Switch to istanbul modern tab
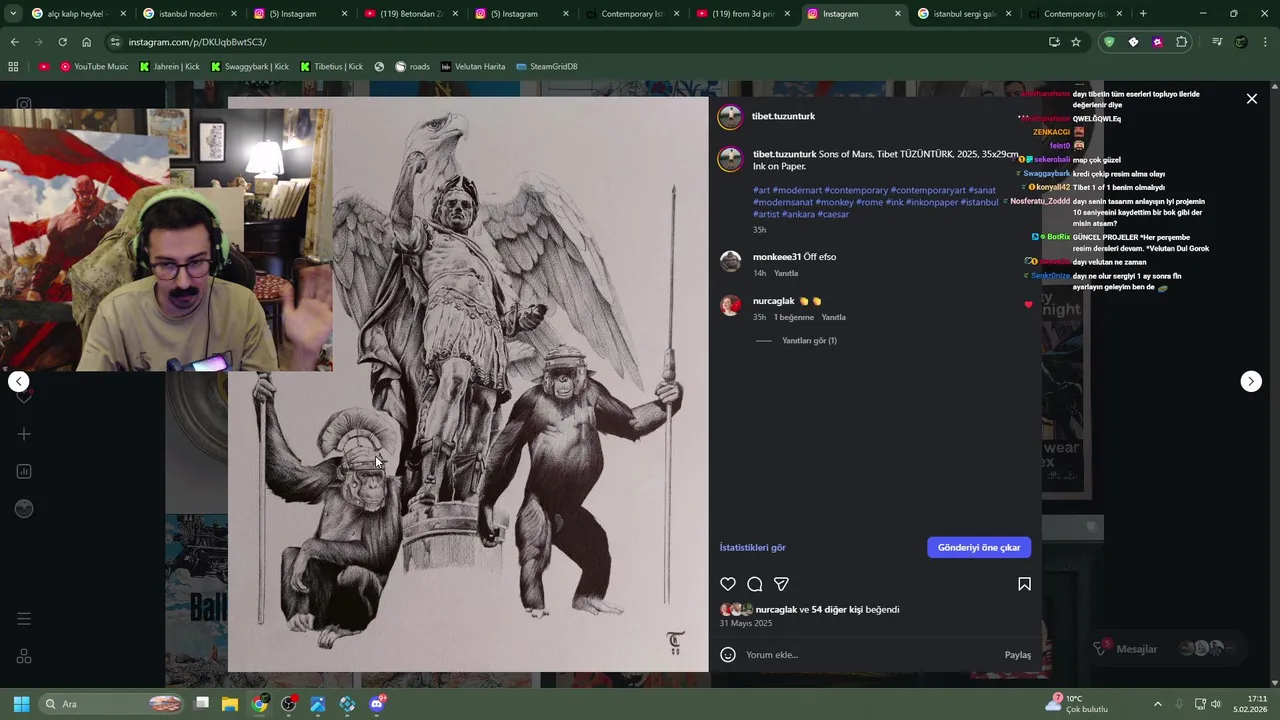 (186, 14)
